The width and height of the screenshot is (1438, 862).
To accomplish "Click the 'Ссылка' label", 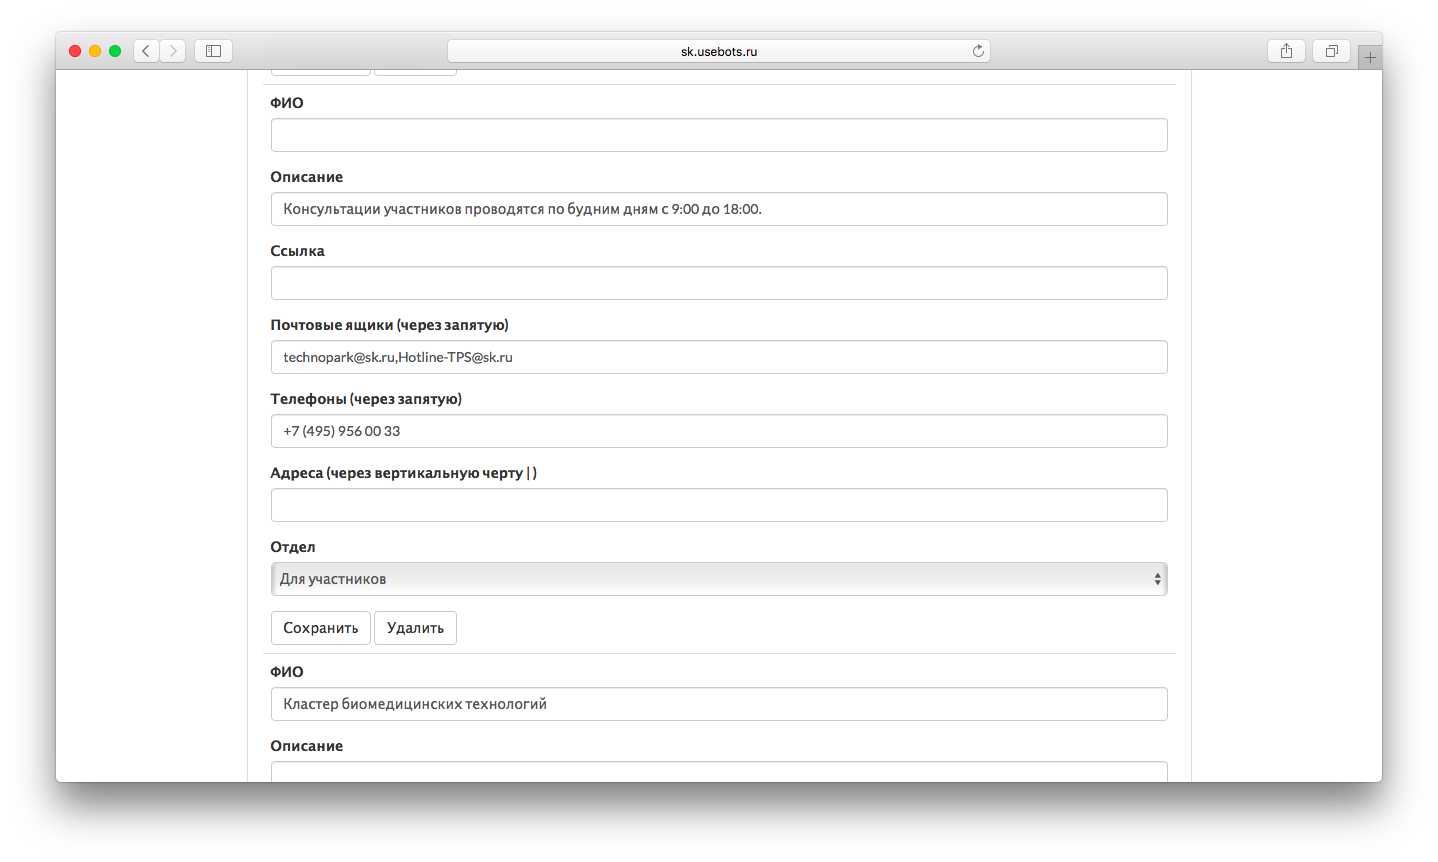I will point(298,251).
